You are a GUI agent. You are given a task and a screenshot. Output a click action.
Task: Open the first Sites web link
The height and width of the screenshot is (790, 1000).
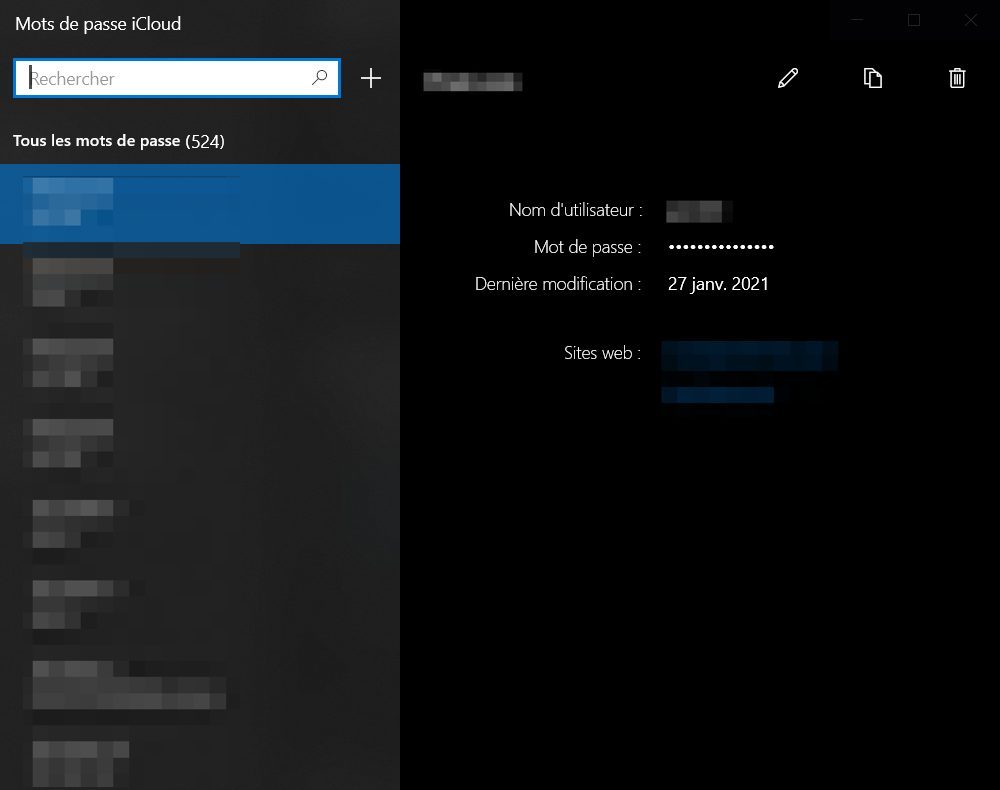749,354
